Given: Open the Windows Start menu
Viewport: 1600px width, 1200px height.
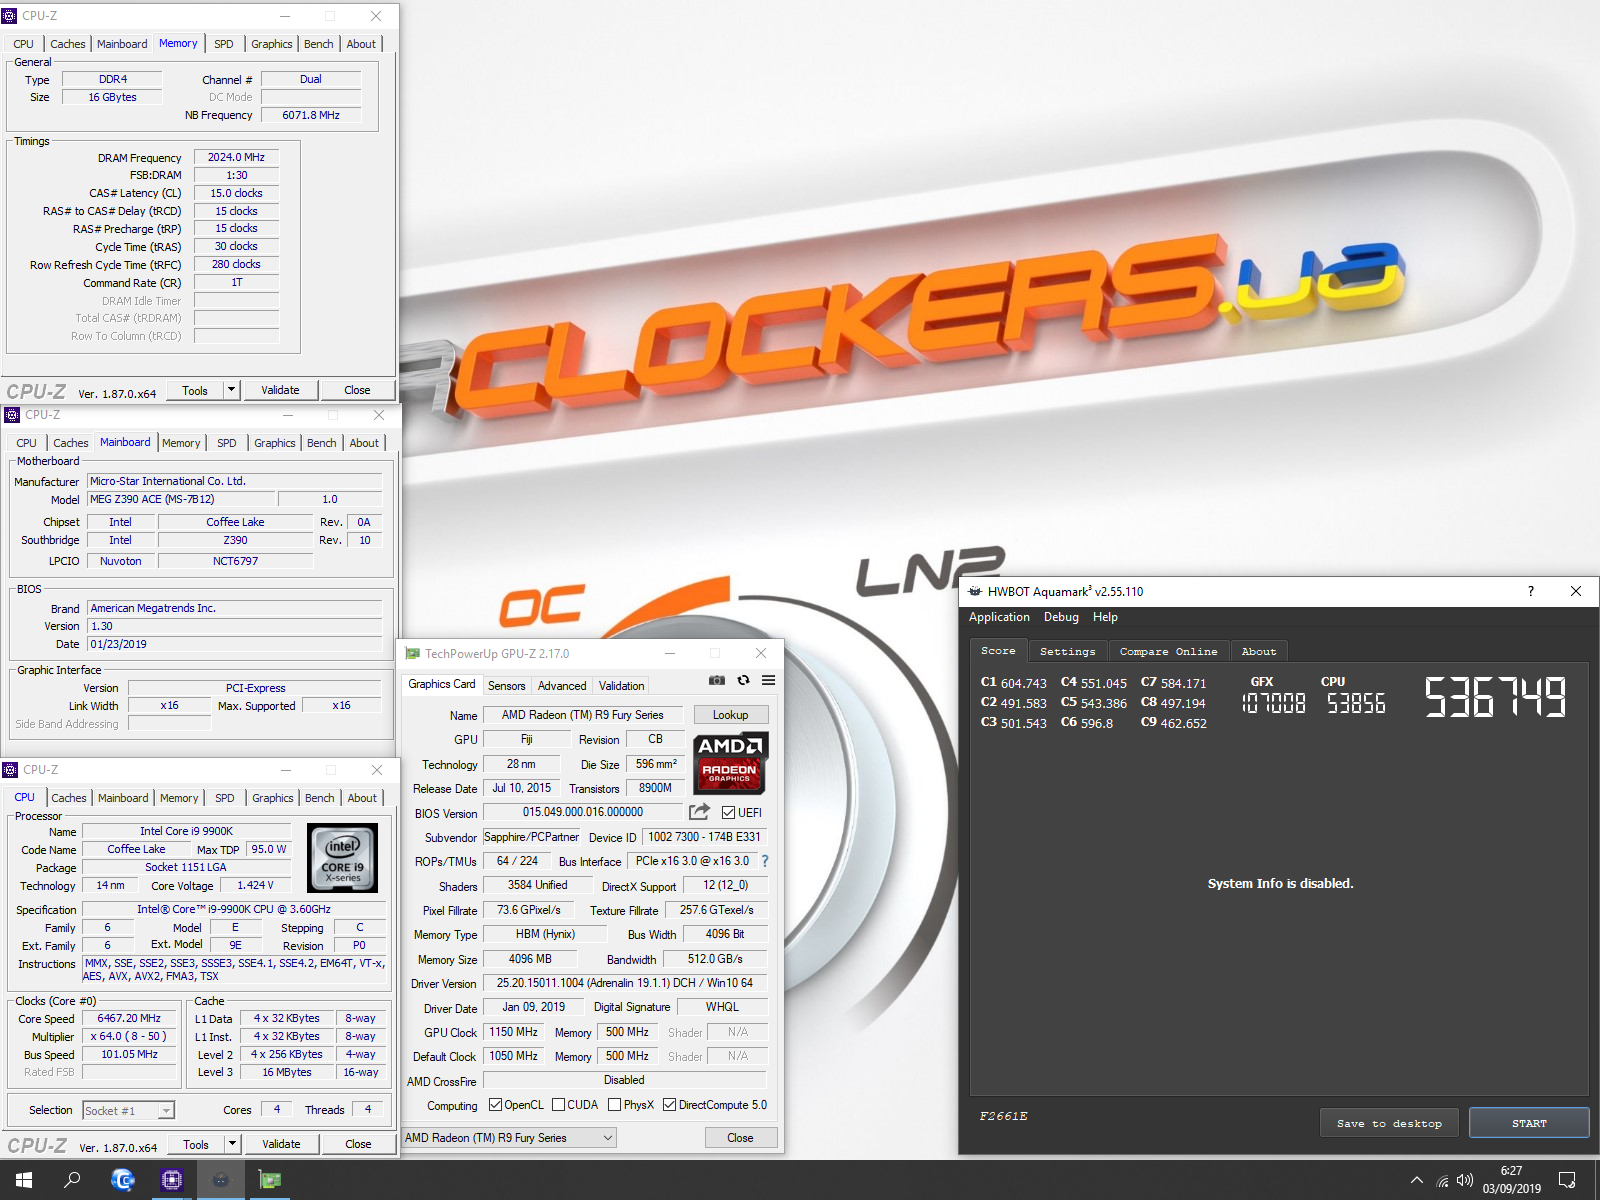Looking at the screenshot, I should click(x=24, y=1180).
